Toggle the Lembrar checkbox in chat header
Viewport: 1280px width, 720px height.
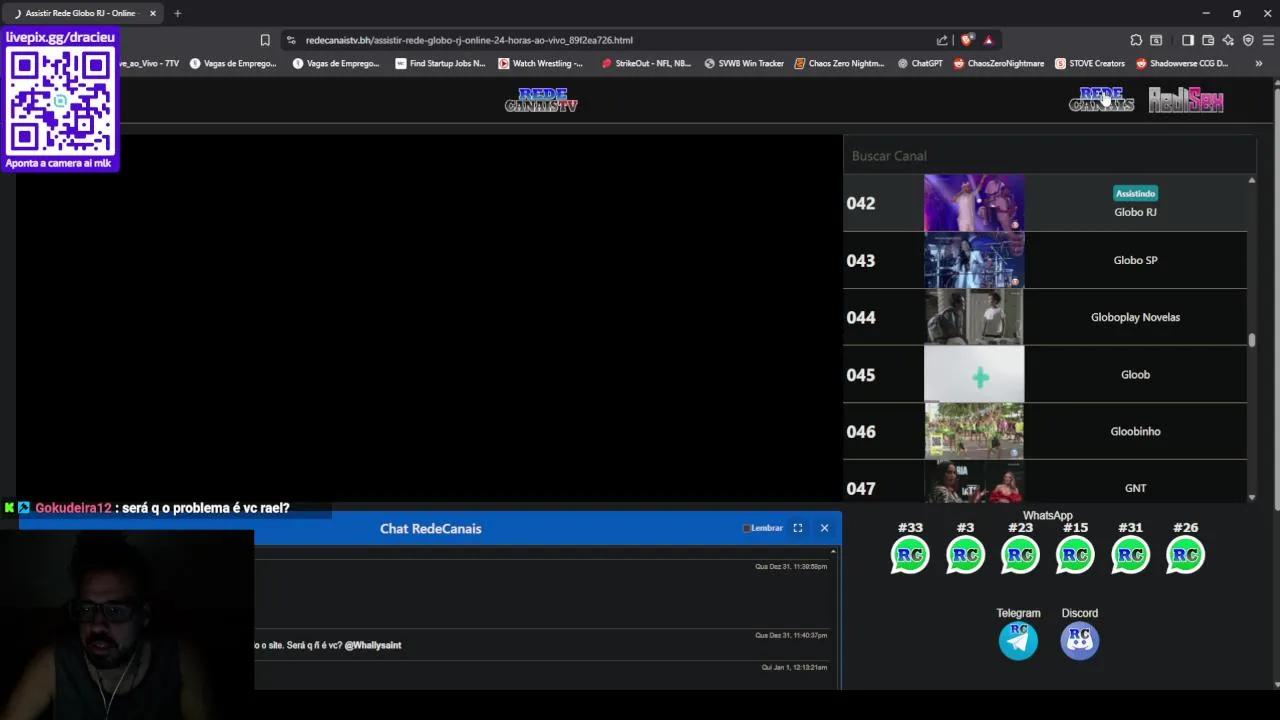(746, 528)
